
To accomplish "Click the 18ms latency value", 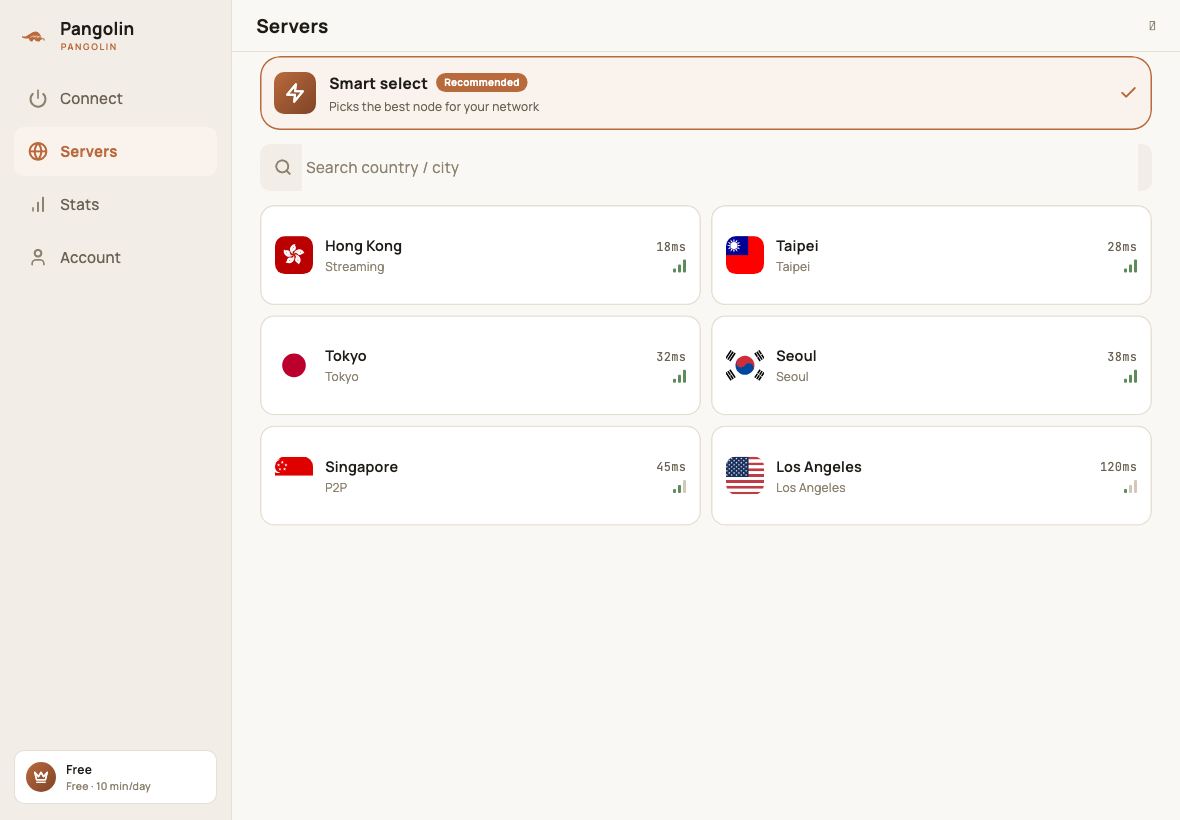I will tap(671, 247).
